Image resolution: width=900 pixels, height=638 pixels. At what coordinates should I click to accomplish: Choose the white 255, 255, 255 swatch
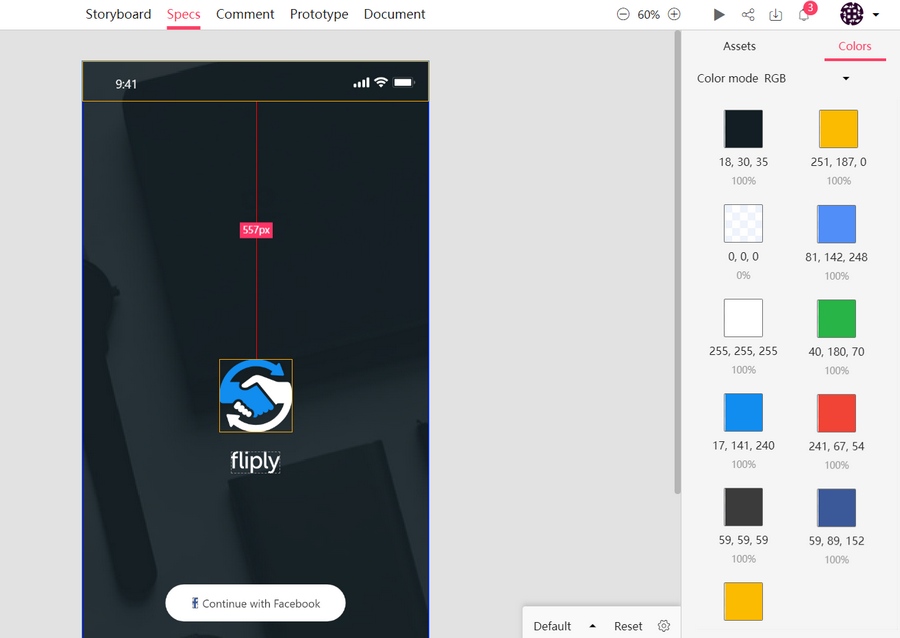743,318
